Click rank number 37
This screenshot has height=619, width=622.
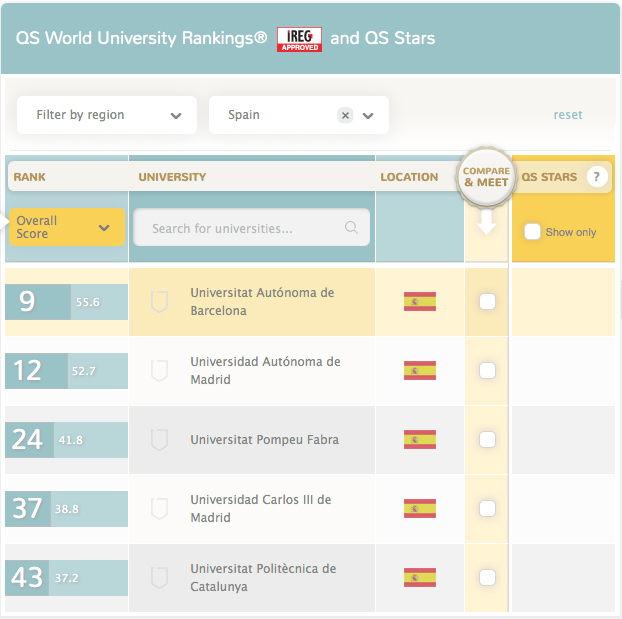(27, 509)
